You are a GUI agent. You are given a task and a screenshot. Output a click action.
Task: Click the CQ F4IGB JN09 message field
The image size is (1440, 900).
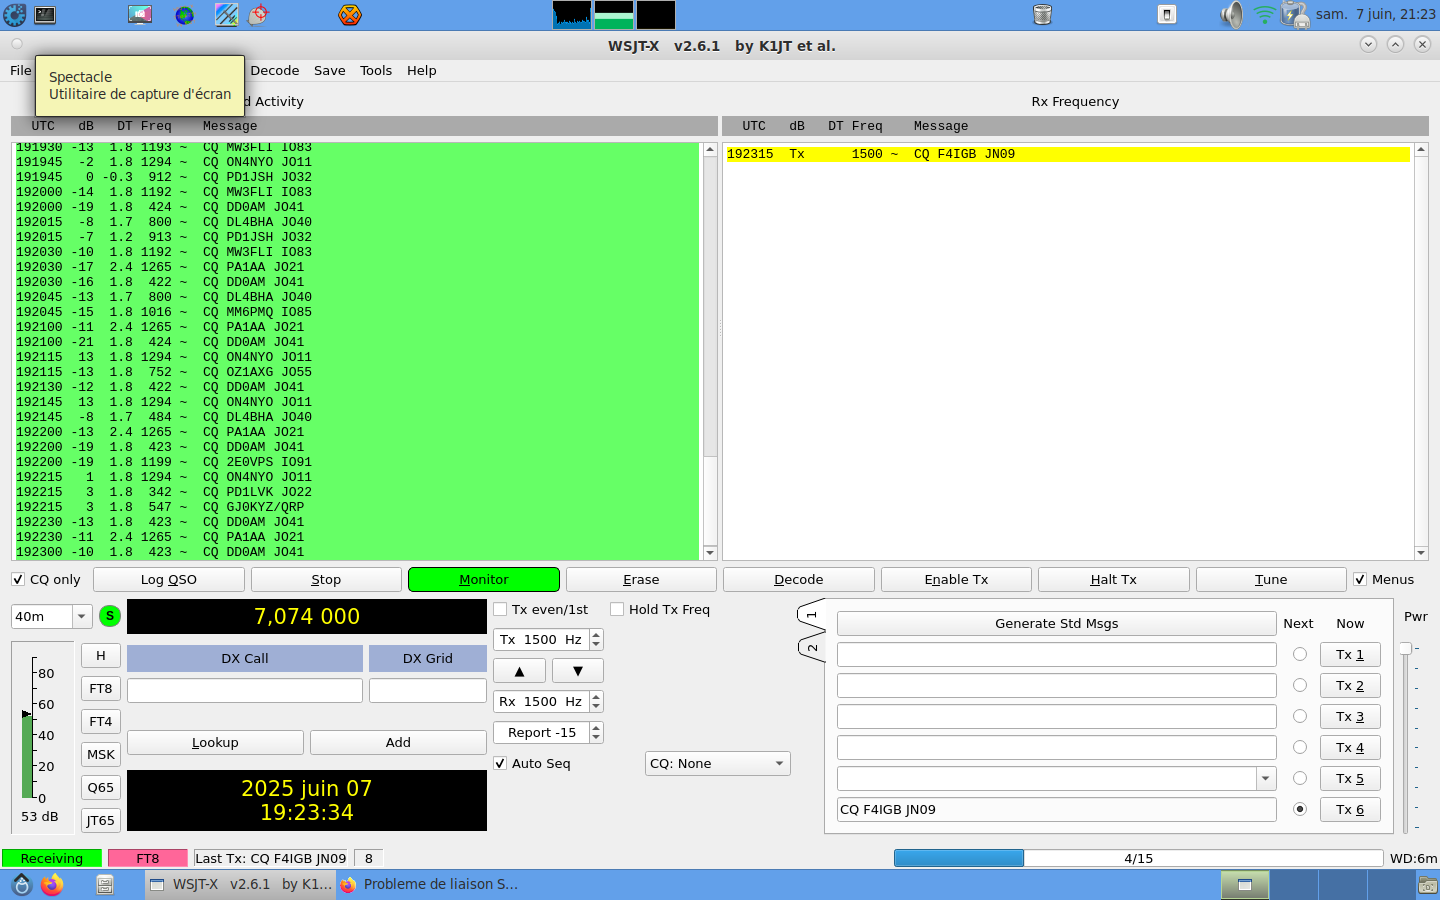point(1057,810)
